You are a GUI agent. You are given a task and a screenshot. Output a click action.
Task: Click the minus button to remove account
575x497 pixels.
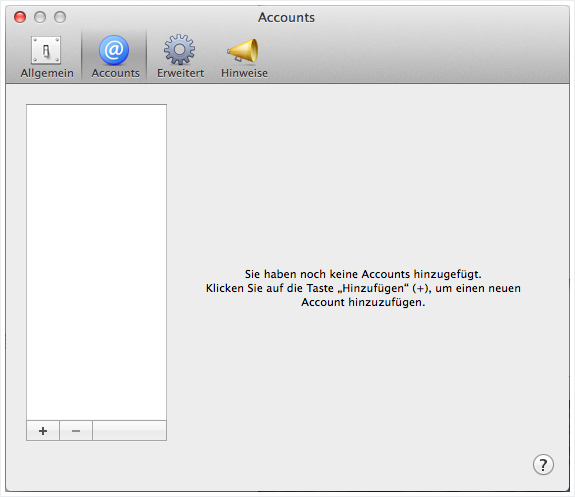click(76, 431)
